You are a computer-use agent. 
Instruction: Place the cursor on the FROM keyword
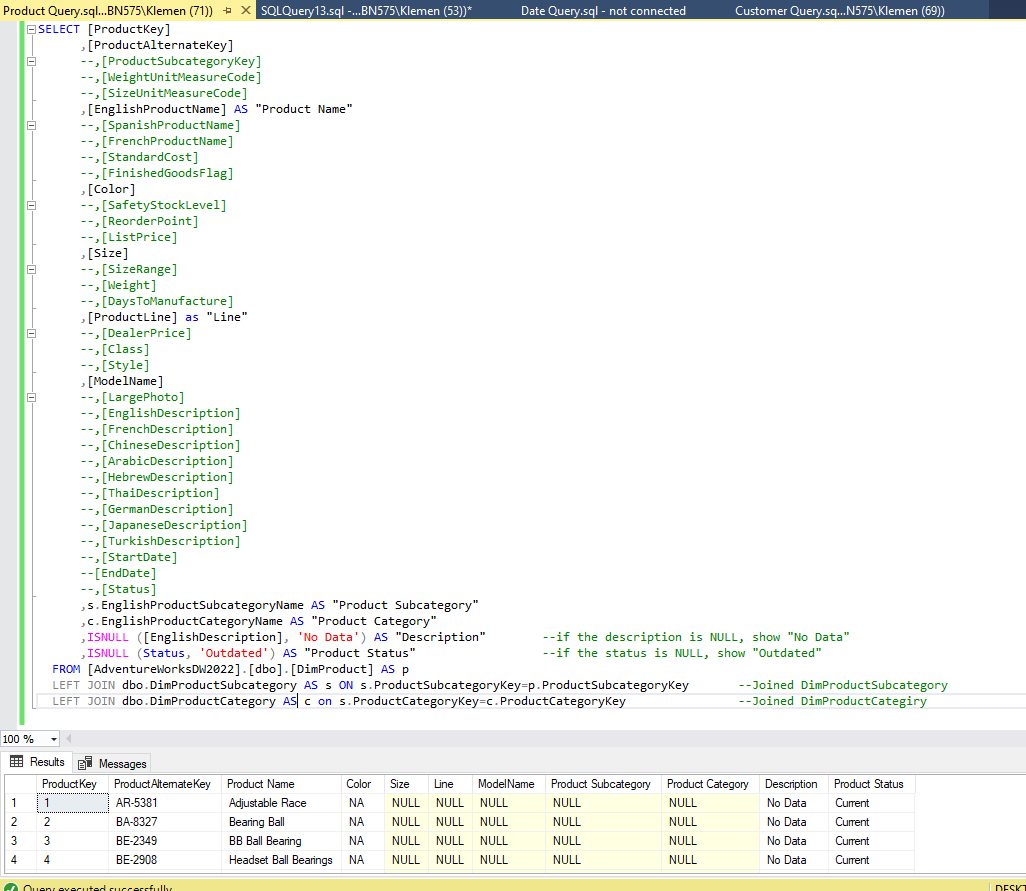(66, 669)
